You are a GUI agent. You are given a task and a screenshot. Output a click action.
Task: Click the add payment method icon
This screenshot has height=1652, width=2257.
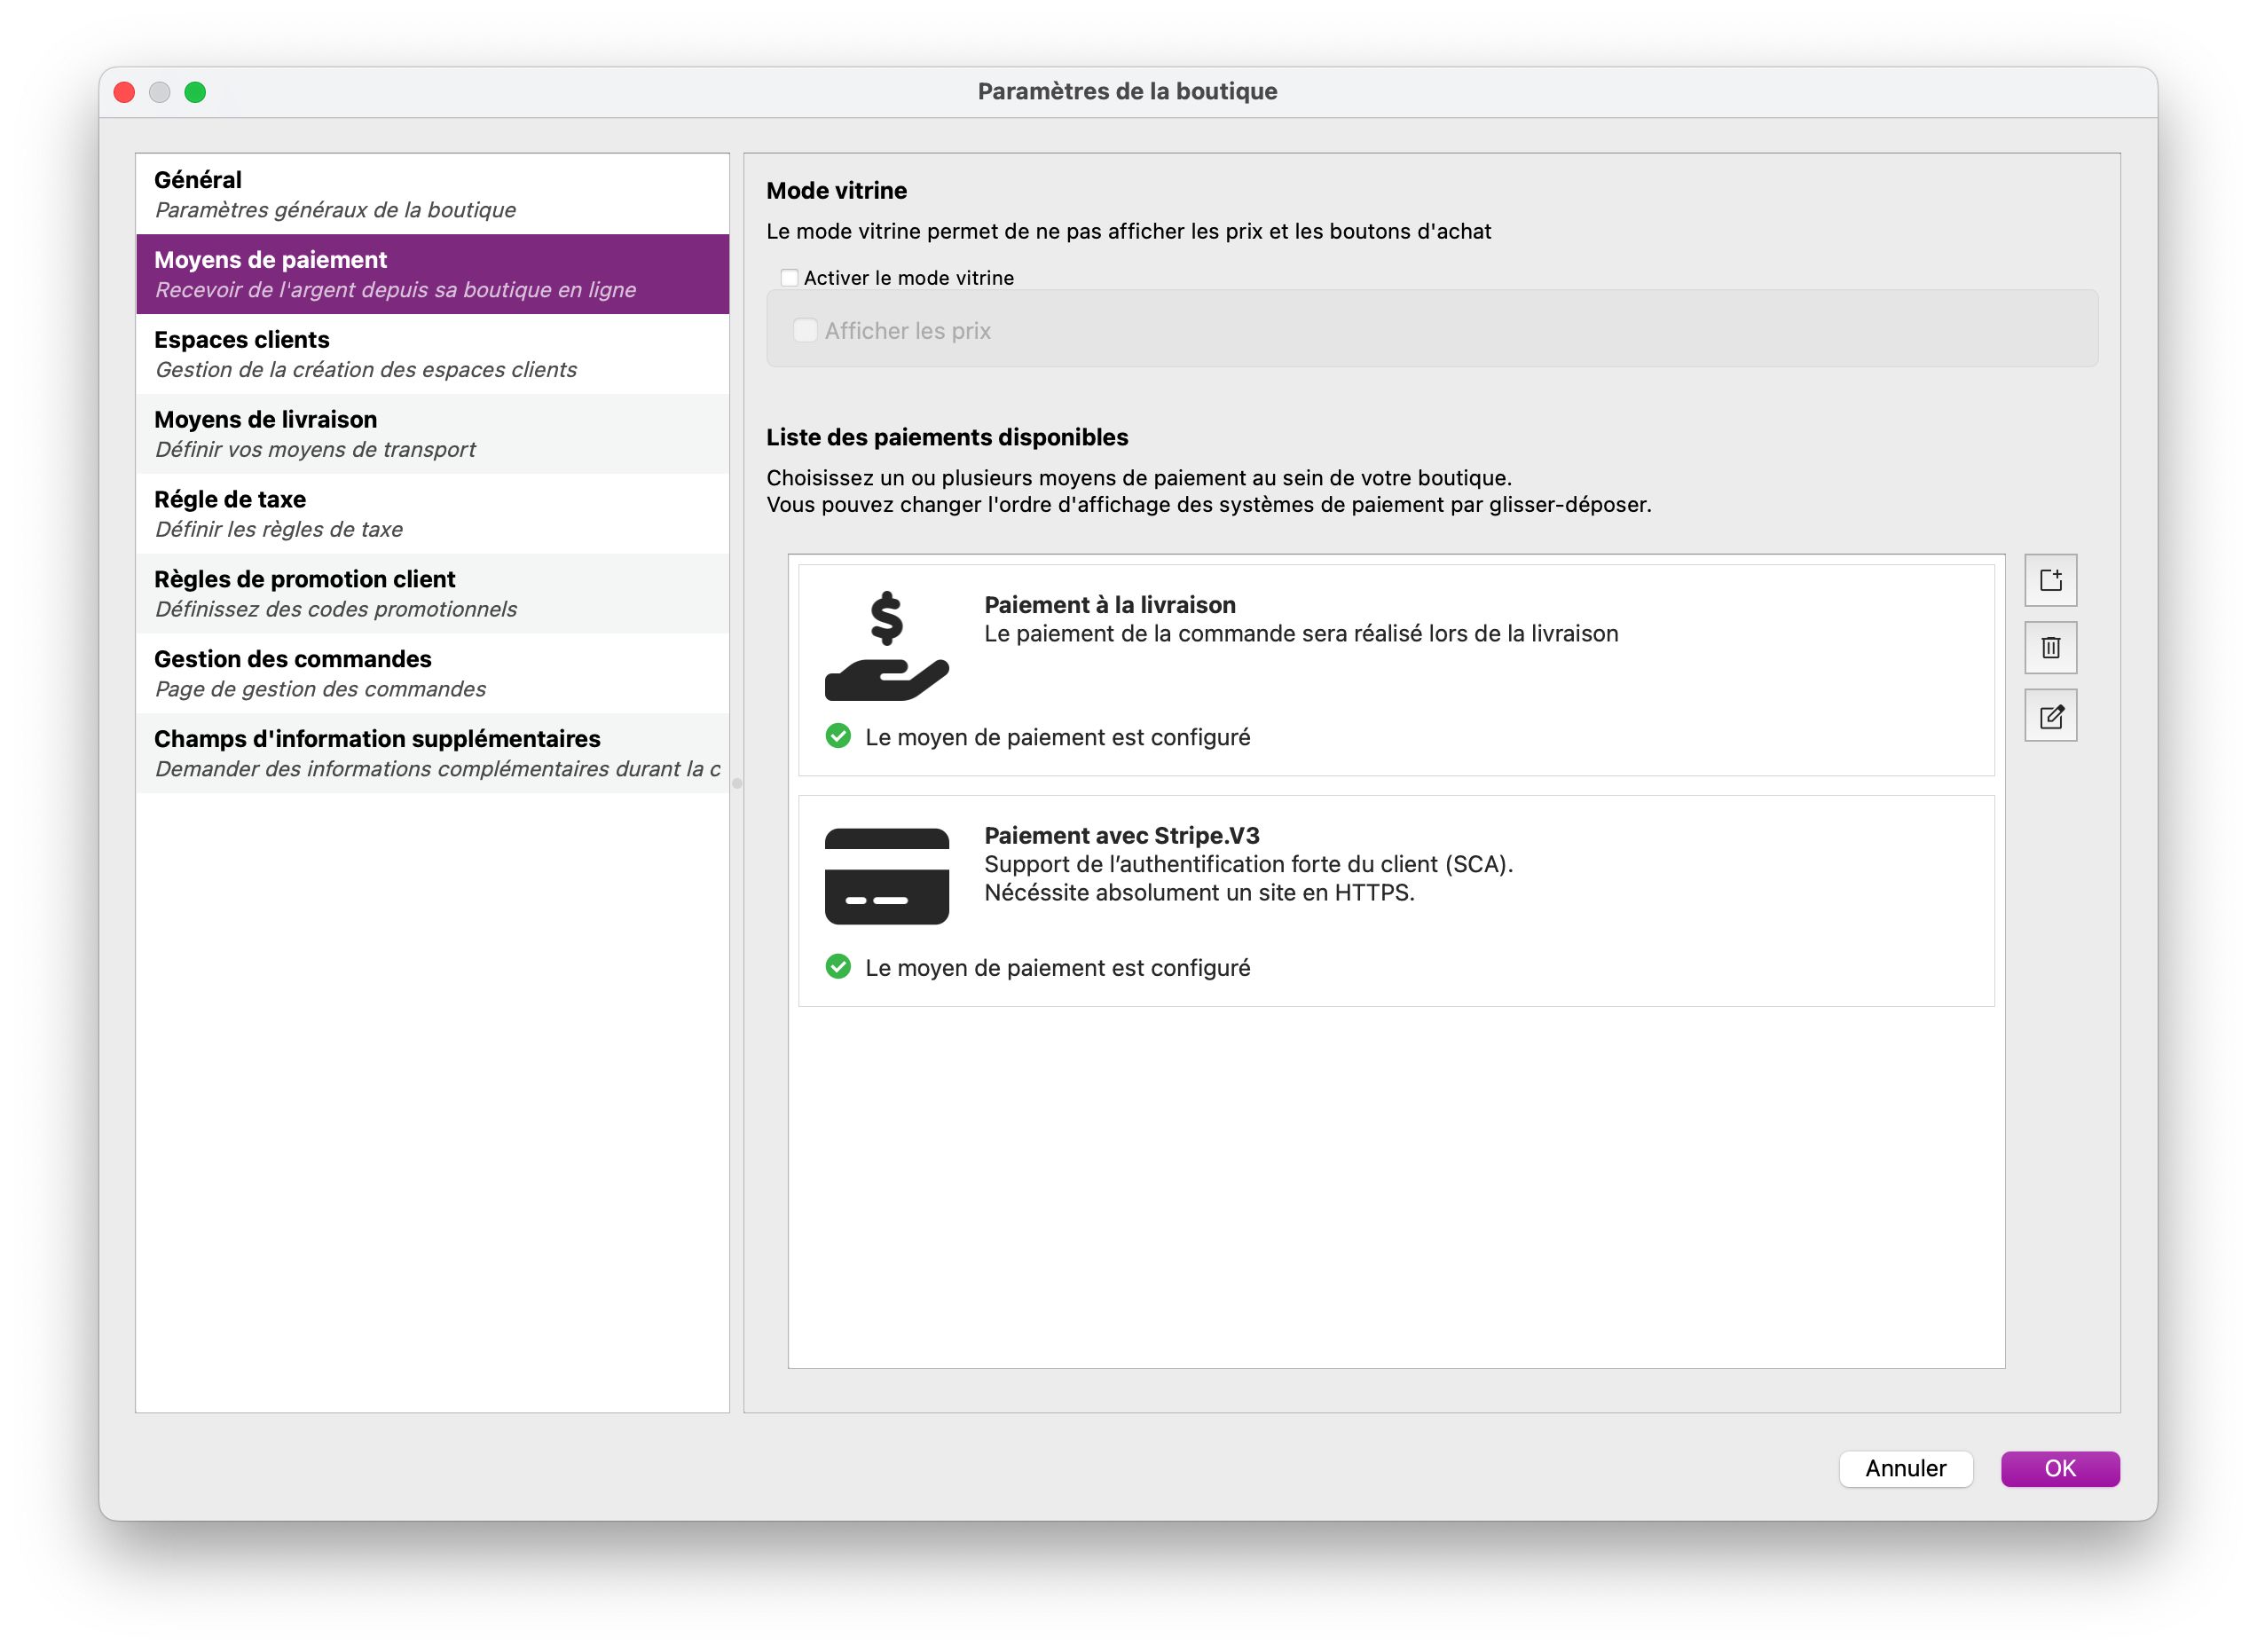2050,580
